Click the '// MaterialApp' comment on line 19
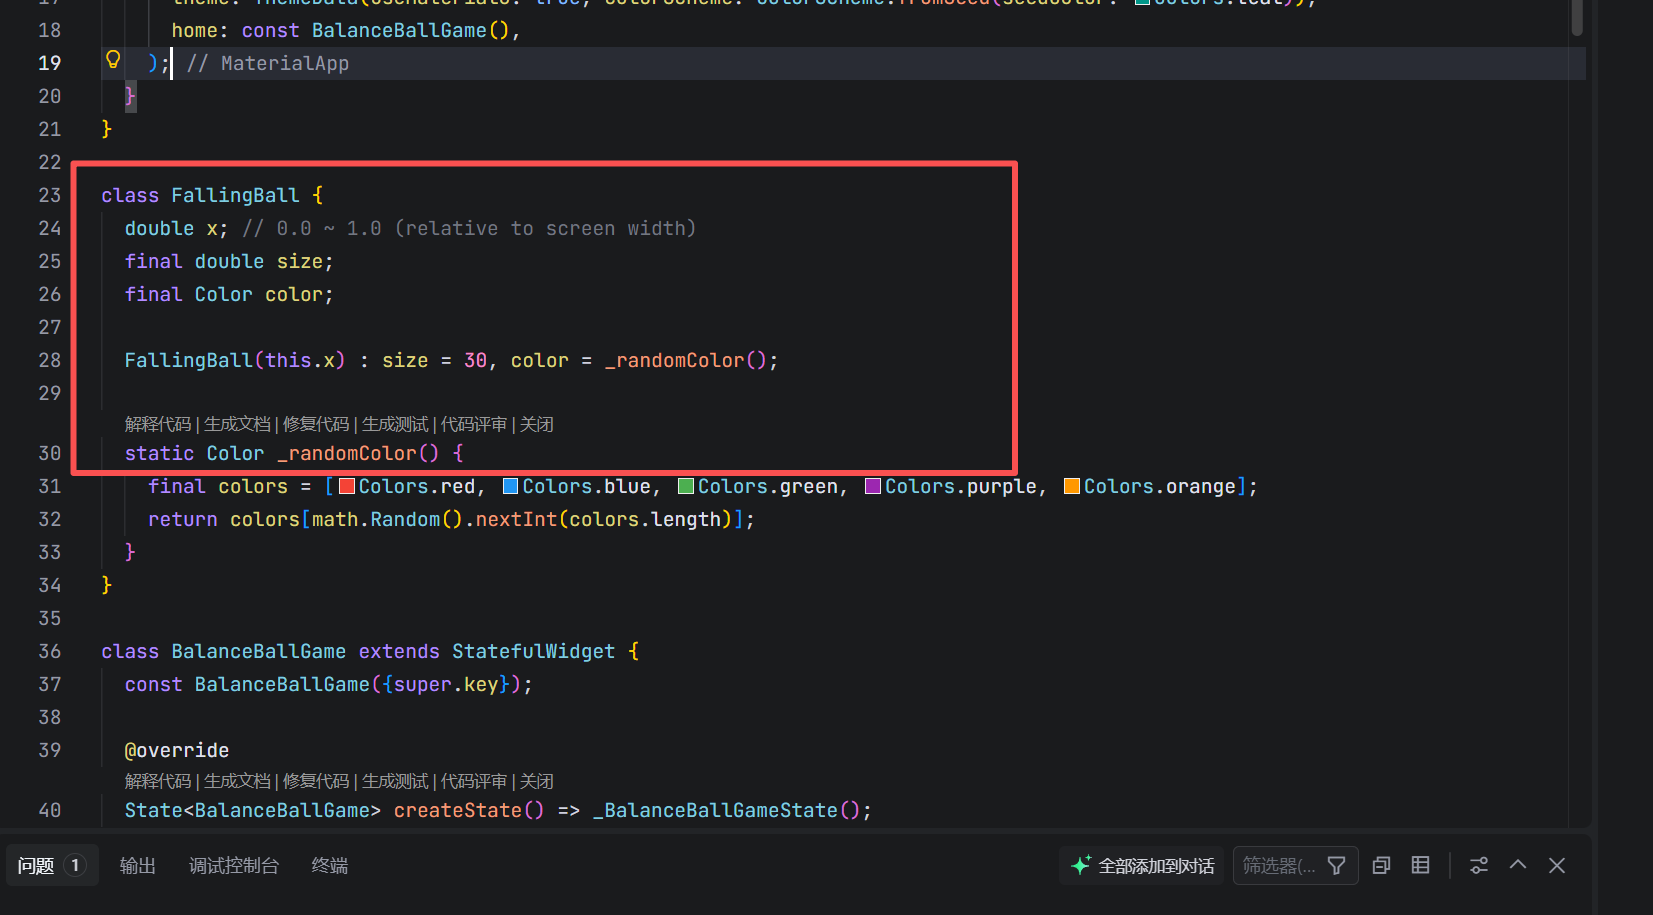Screen dimensions: 1653x915 pos(268,63)
